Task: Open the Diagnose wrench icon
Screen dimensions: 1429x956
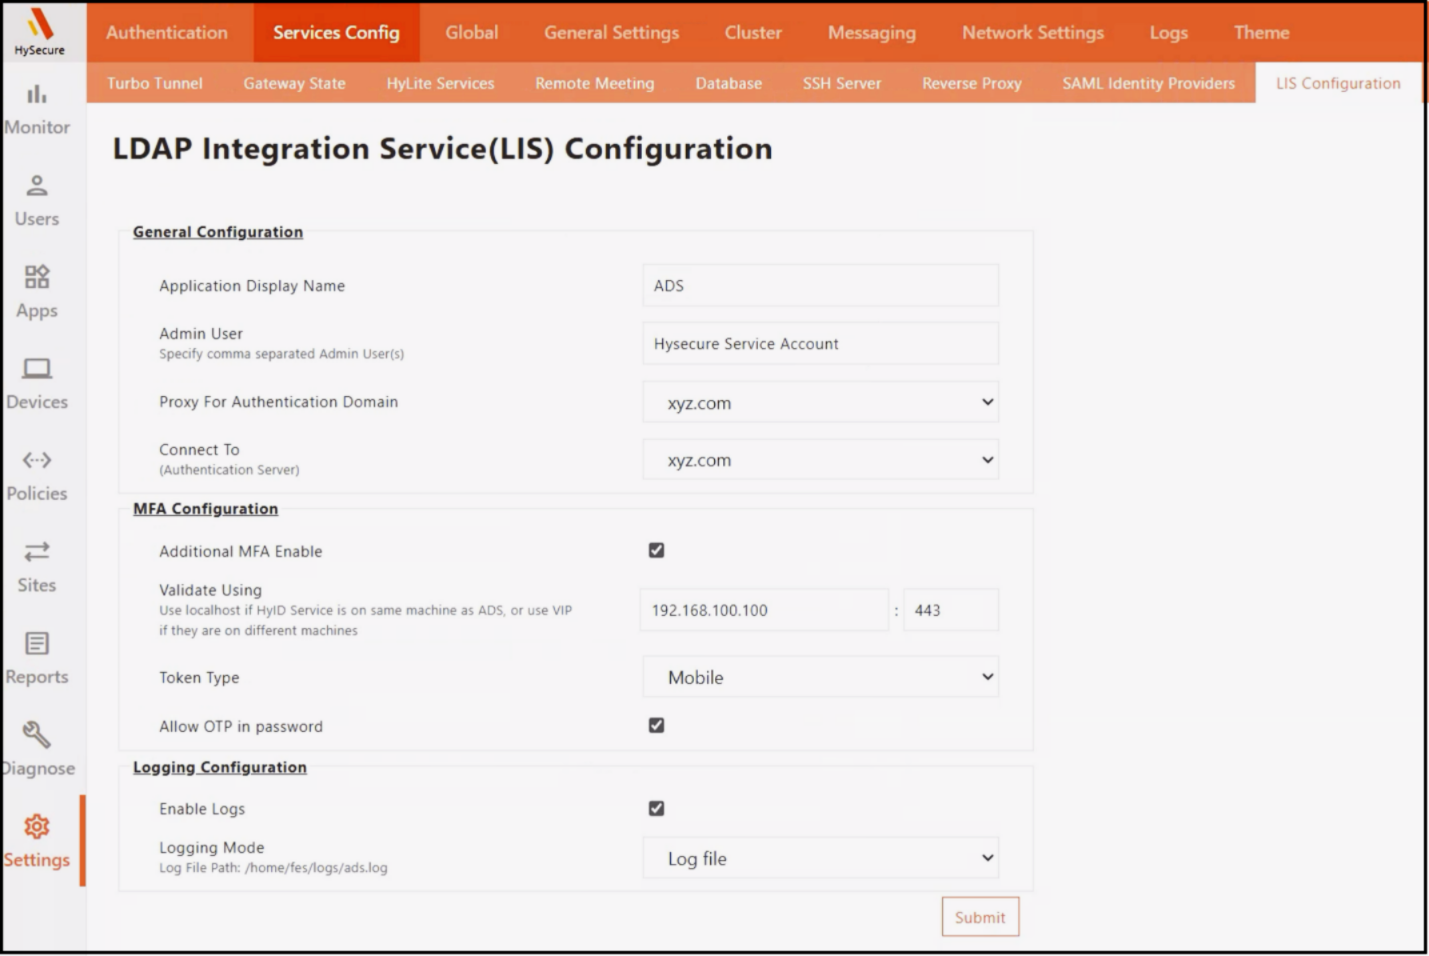Action: (37, 735)
